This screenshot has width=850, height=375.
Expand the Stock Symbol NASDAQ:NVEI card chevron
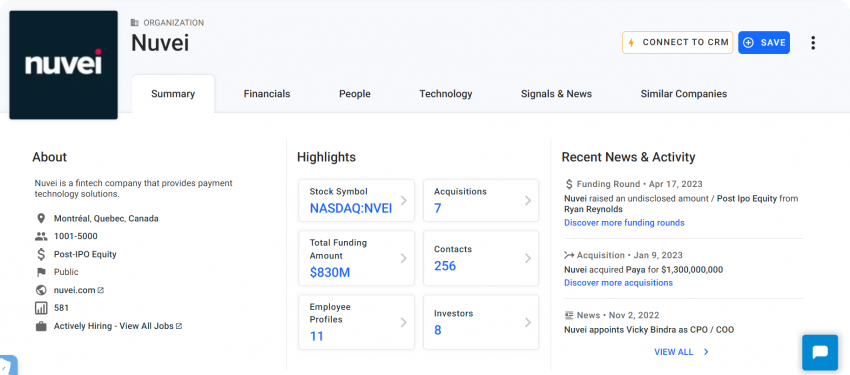pos(403,201)
